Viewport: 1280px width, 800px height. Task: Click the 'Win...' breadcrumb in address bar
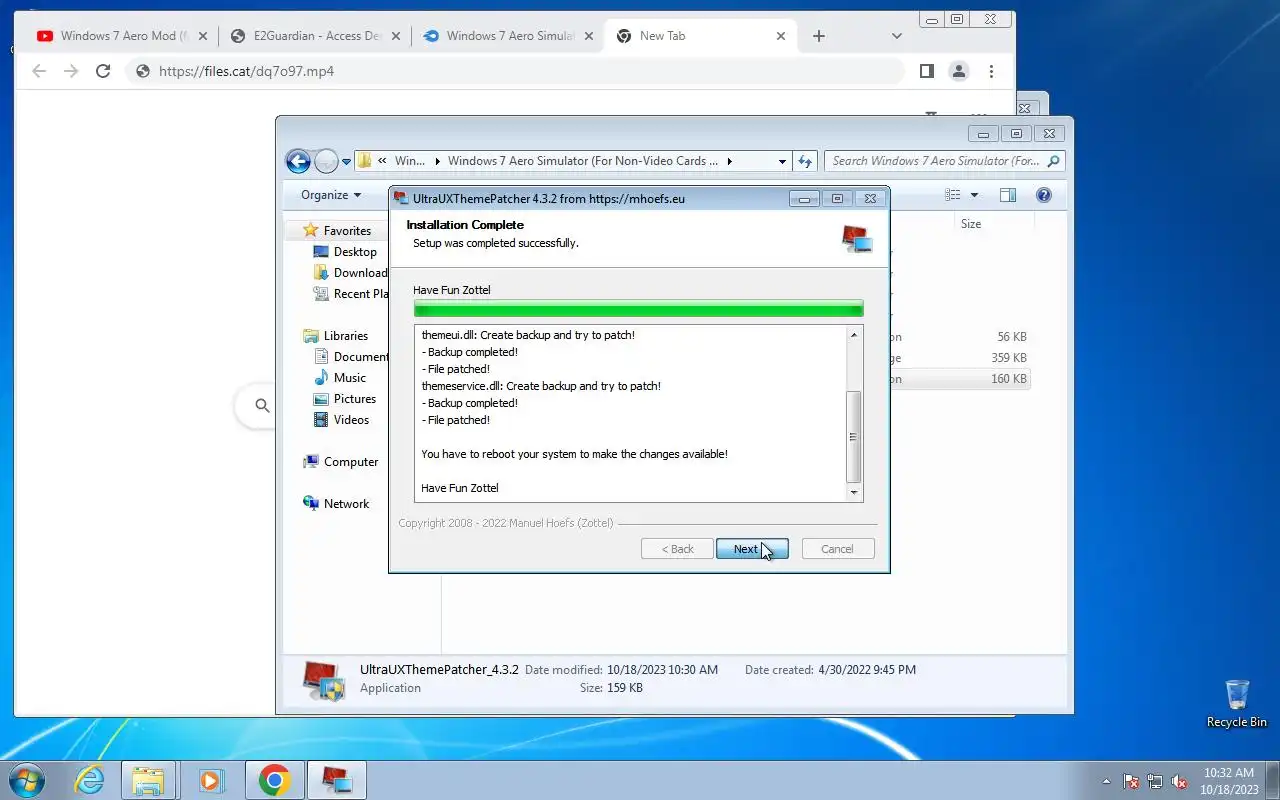409,161
